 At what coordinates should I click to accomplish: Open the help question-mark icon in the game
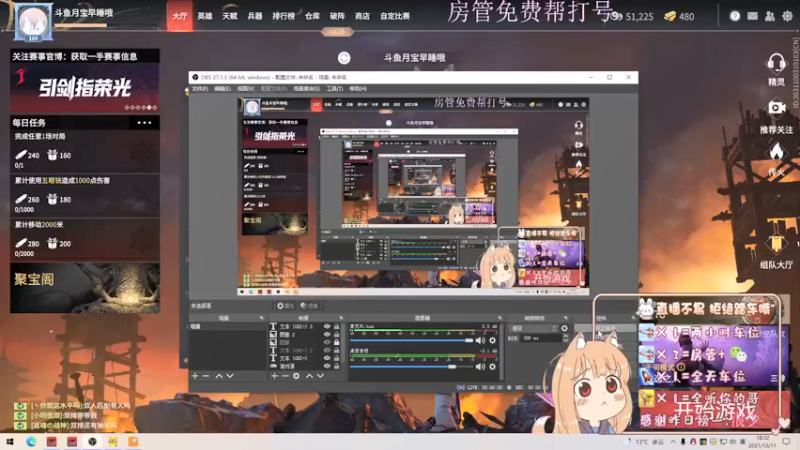(x=735, y=16)
